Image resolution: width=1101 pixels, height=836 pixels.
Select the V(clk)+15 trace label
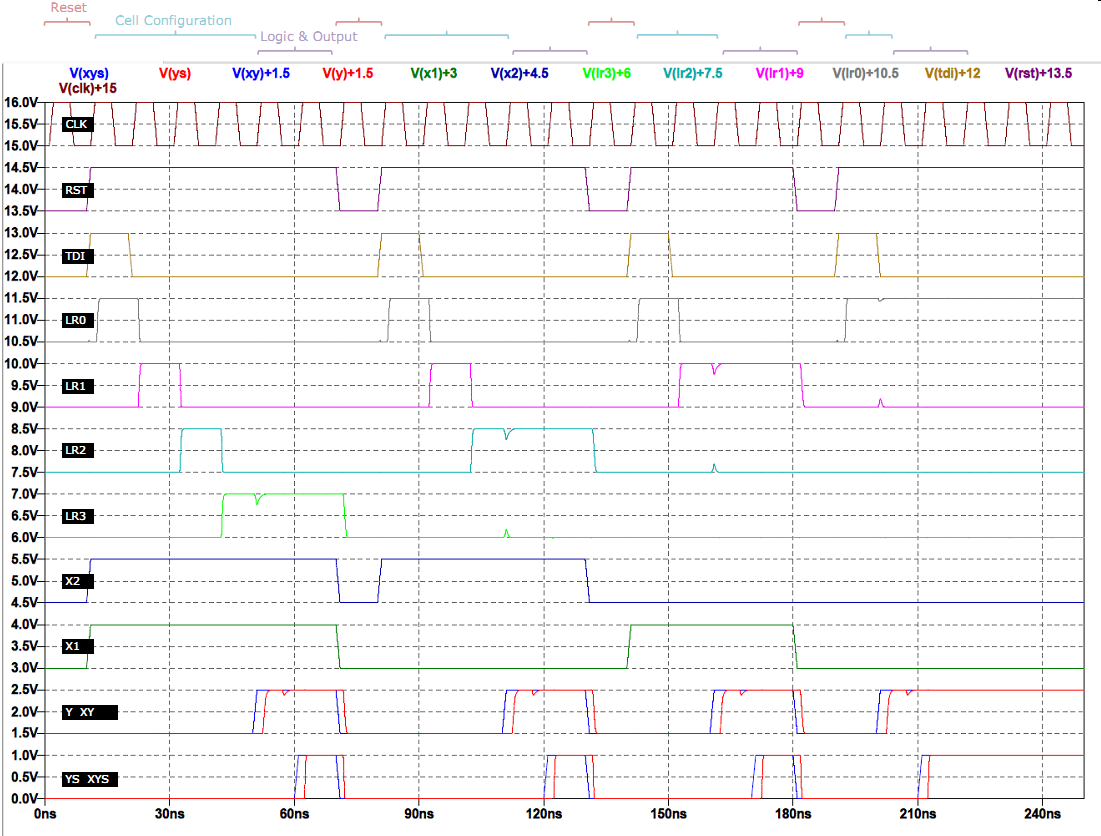pyautogui.click(x=88, y=89)
